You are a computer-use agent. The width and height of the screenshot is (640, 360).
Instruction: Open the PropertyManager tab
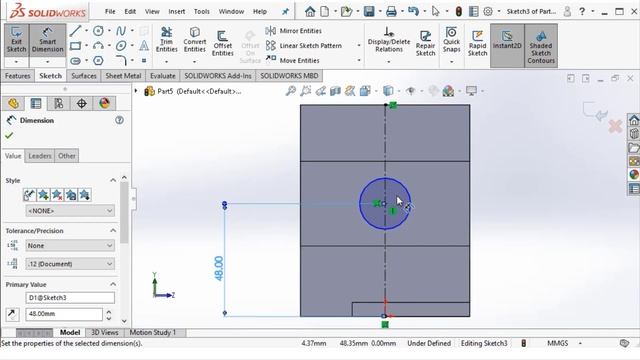click(x=36, y=103)
